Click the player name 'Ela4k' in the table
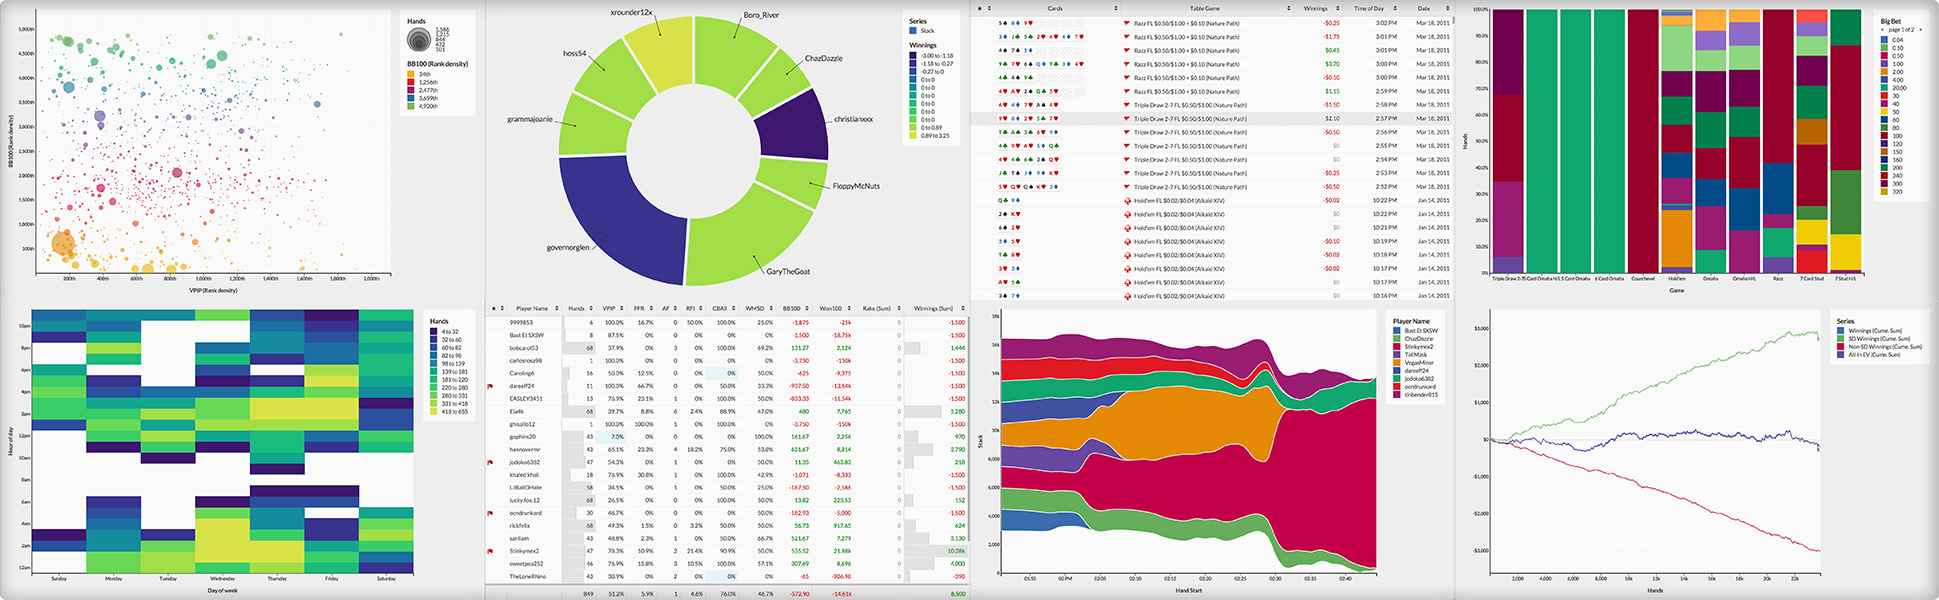The image size is (1939, 600). coord(517,411)
